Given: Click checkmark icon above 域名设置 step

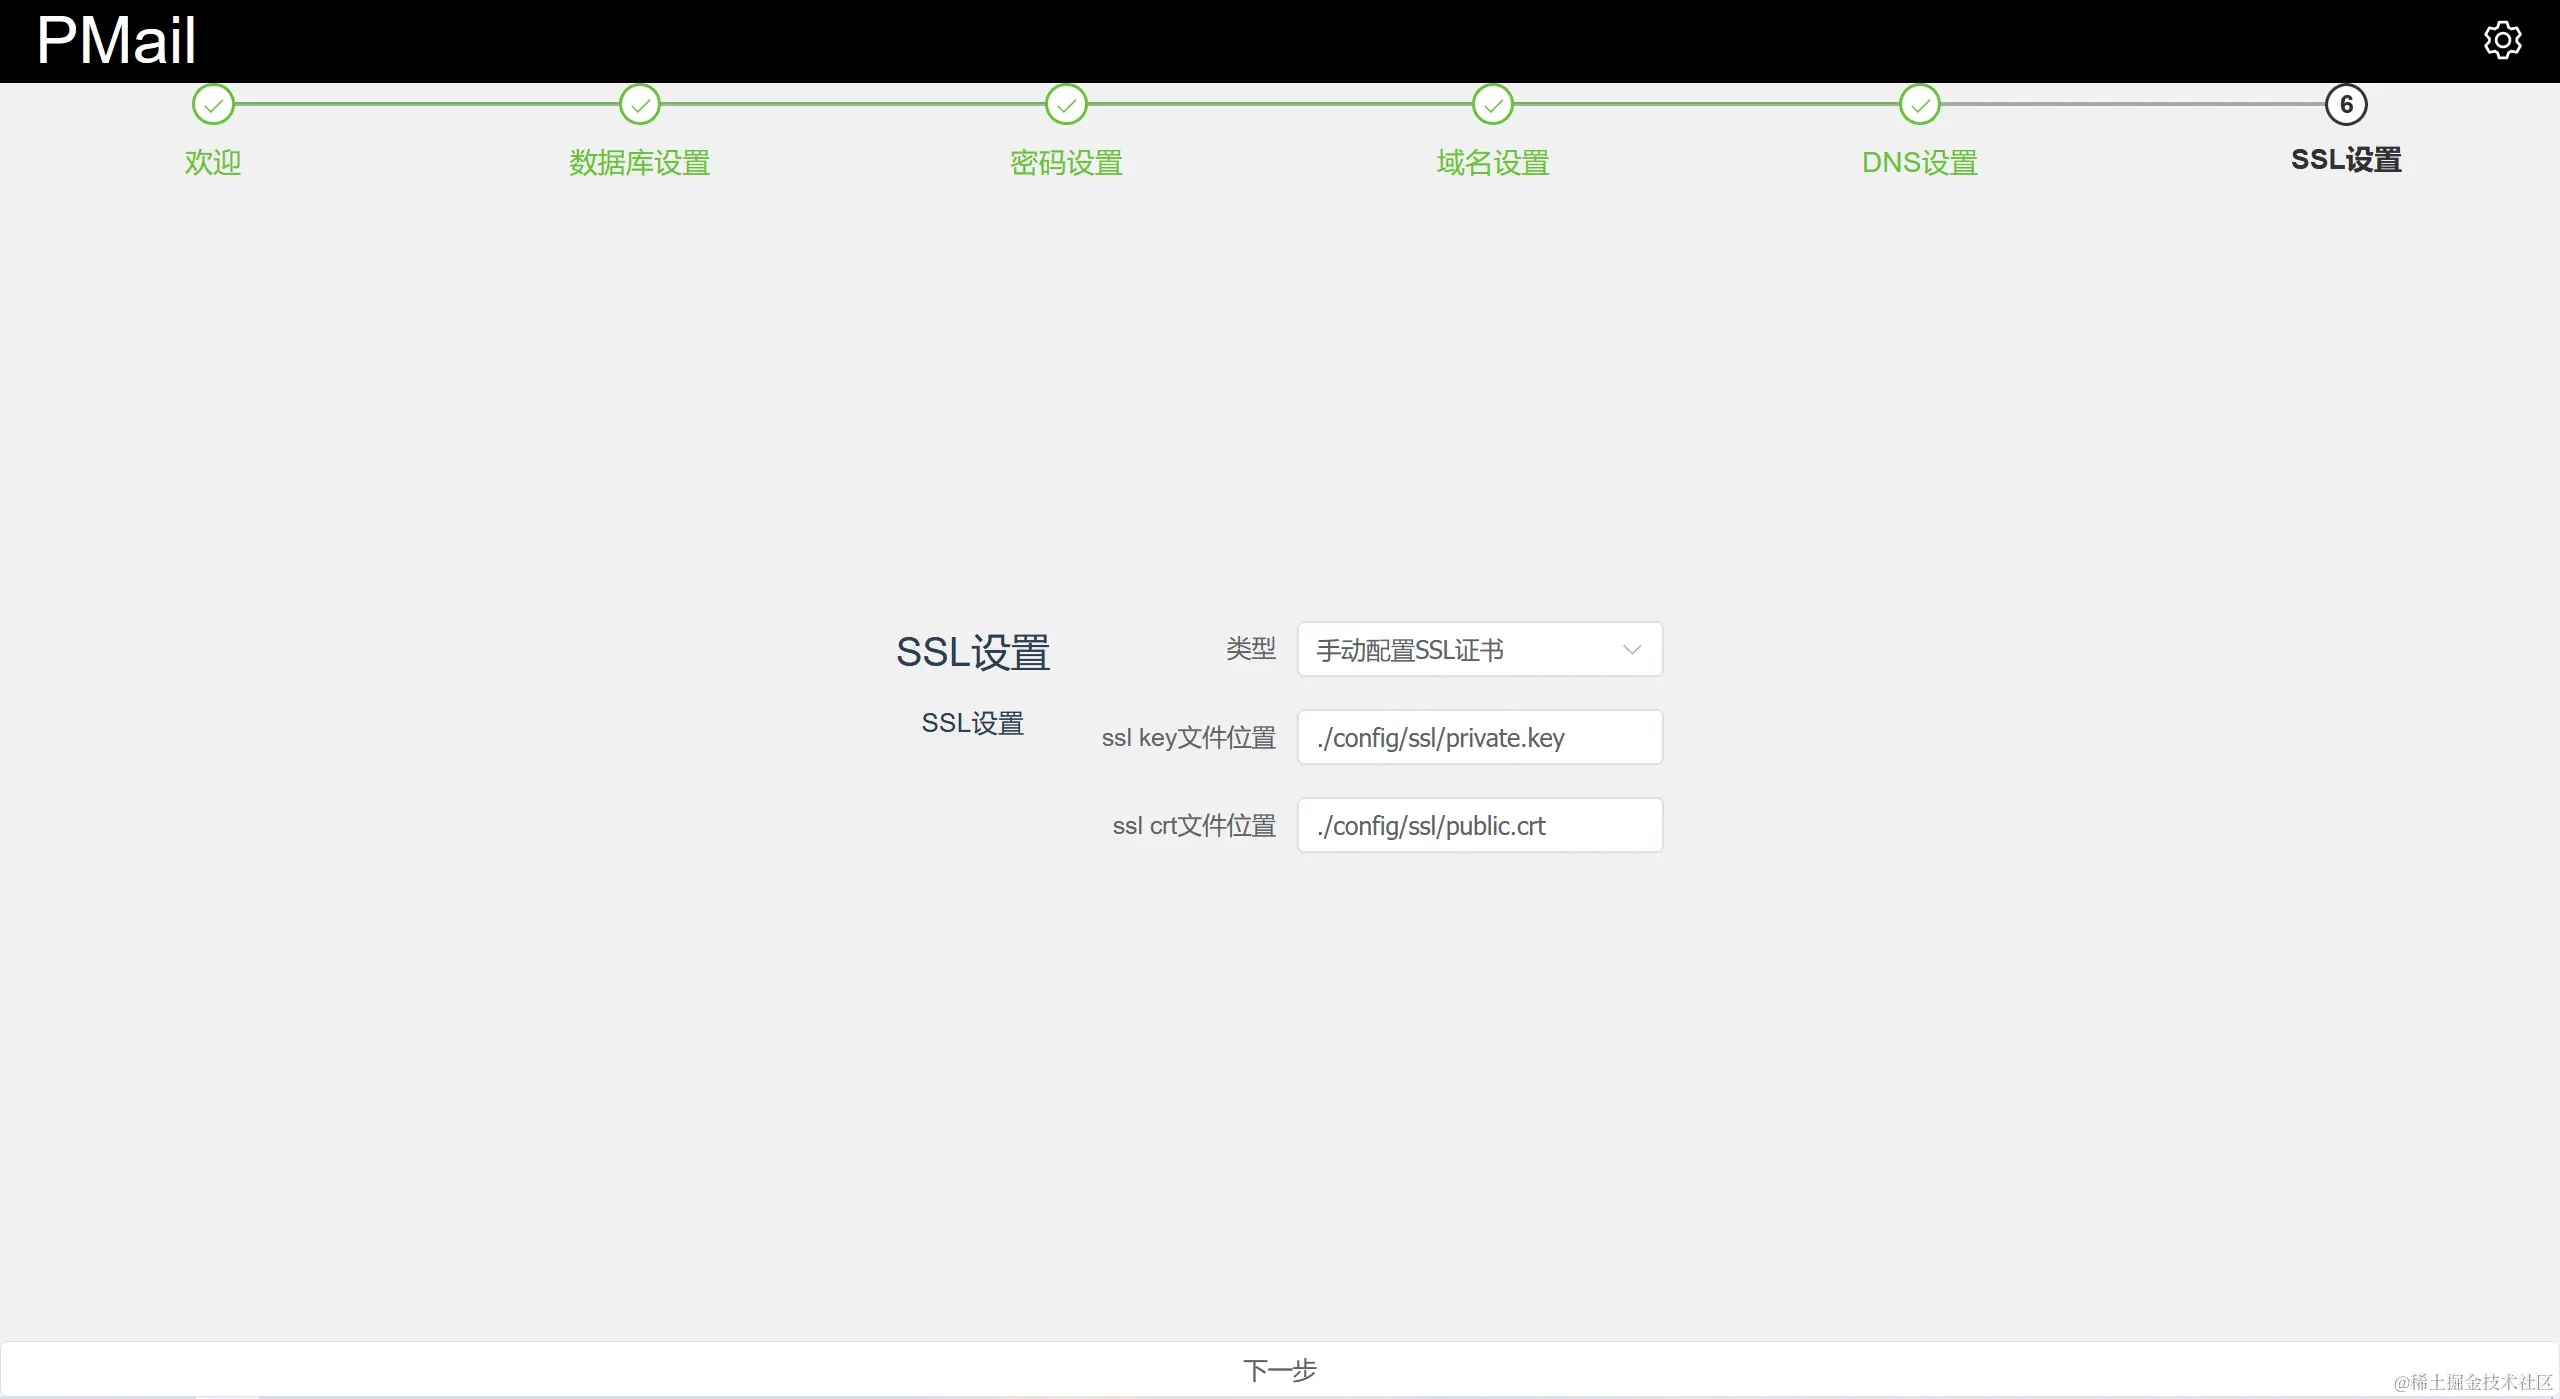Looking at the screenshot, I should pyautogui.click(x=1493, y=104).
